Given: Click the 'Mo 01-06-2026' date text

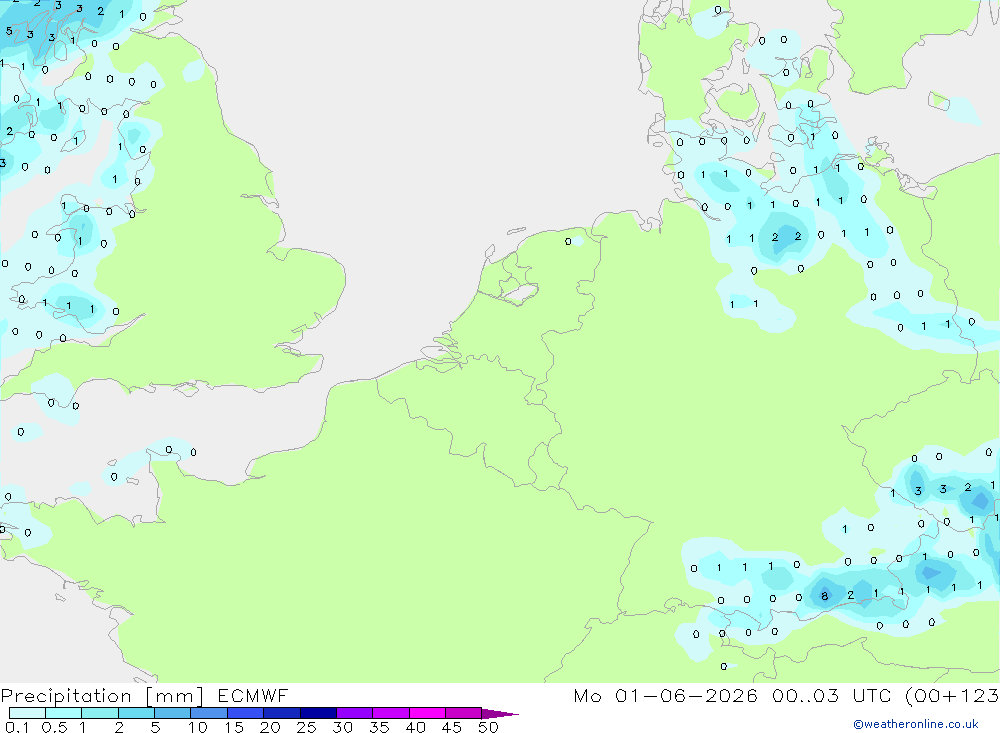Looking at the screenshot, I should (665, 695).
